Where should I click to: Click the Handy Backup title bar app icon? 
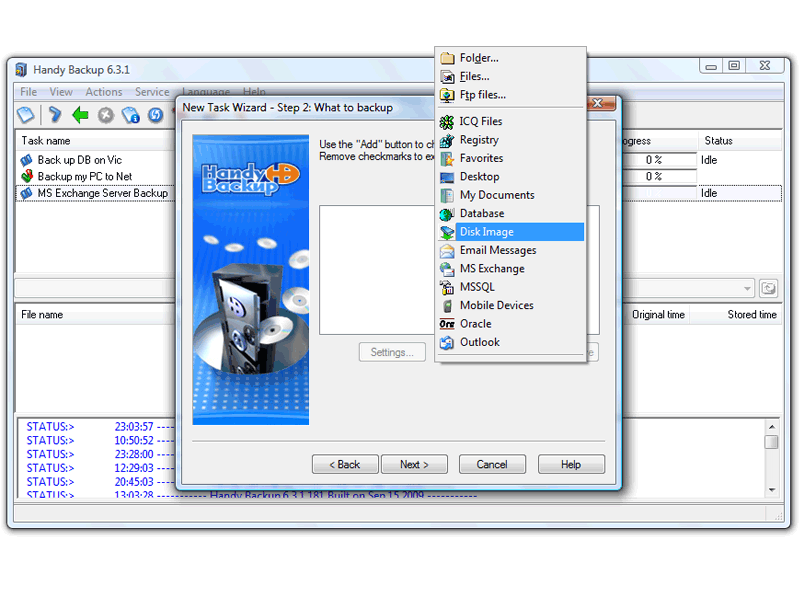tap(21, 69)
